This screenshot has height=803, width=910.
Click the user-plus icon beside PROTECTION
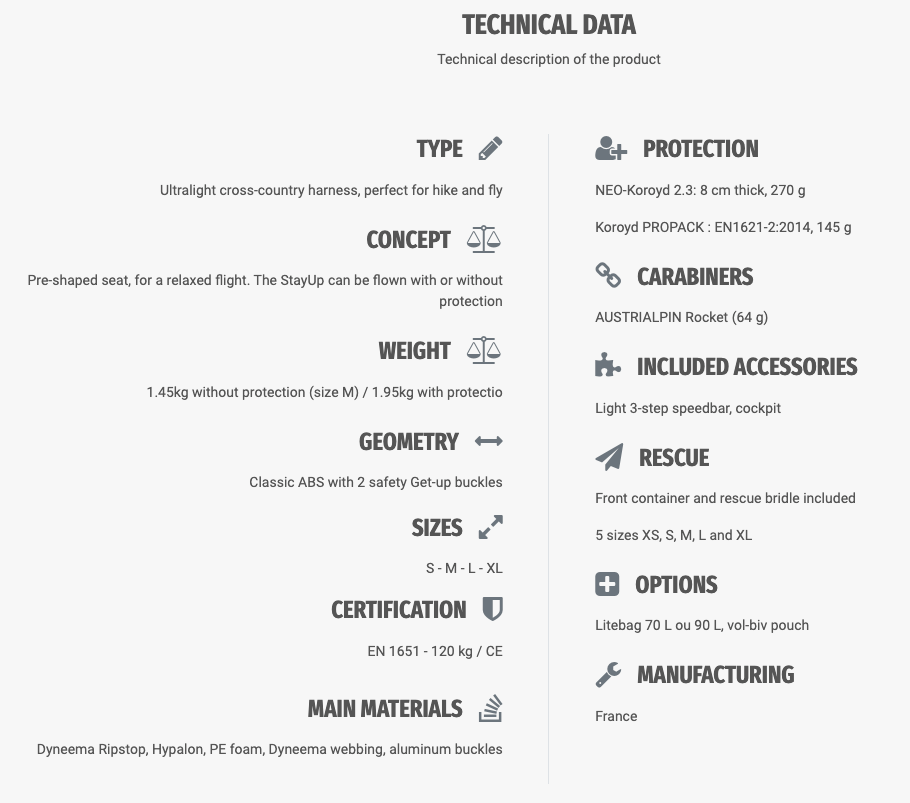click(610, 149)
